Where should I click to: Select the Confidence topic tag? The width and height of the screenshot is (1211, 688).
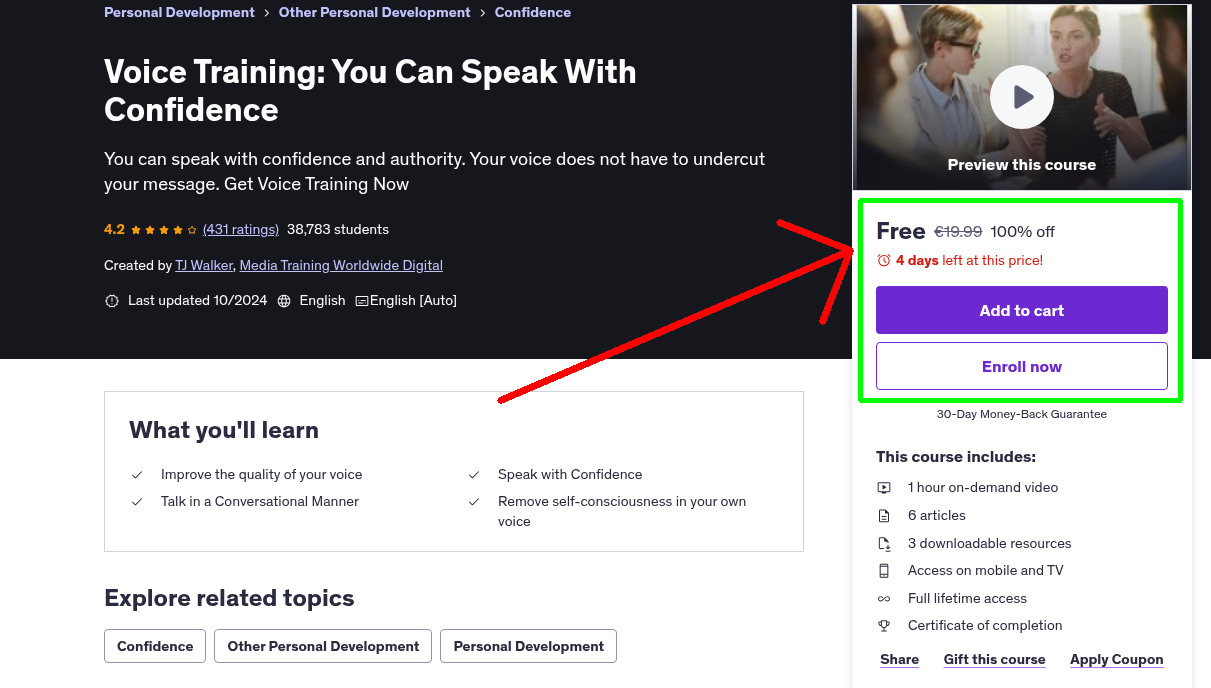pos(155,646)
